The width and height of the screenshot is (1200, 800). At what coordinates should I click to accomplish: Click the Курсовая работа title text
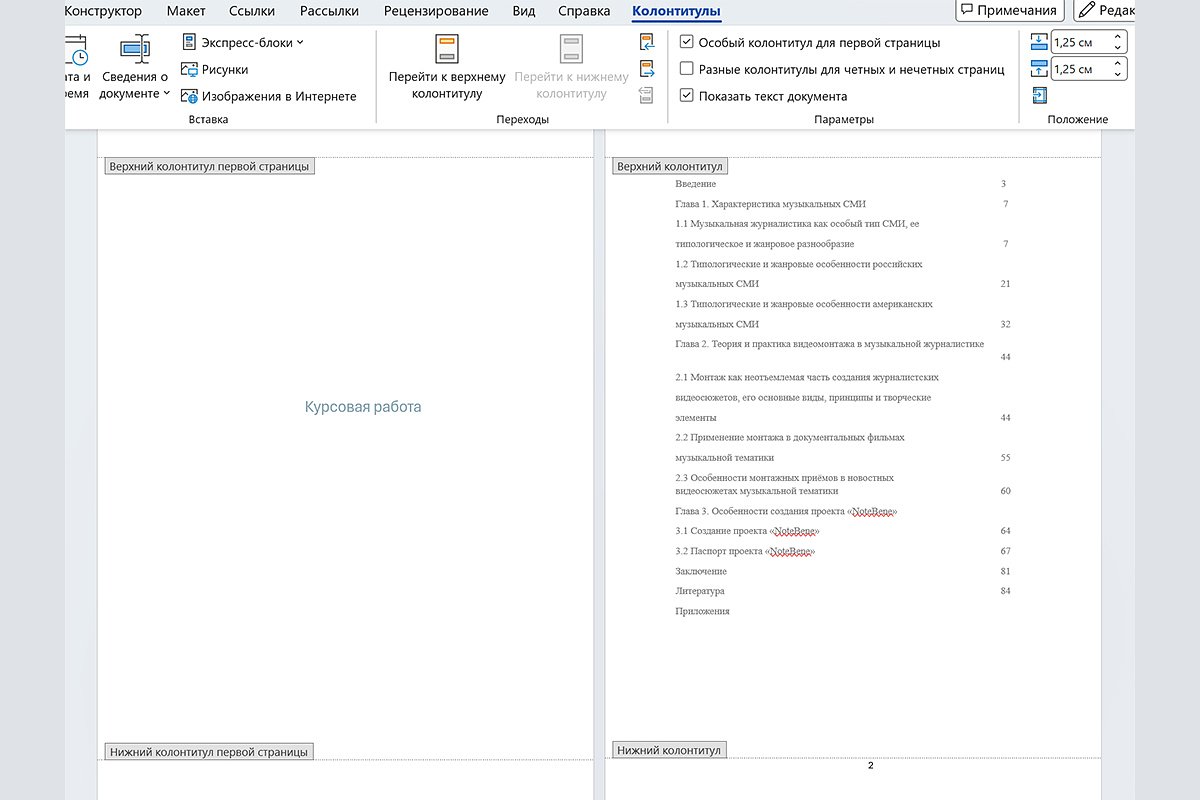coord(363,407)
